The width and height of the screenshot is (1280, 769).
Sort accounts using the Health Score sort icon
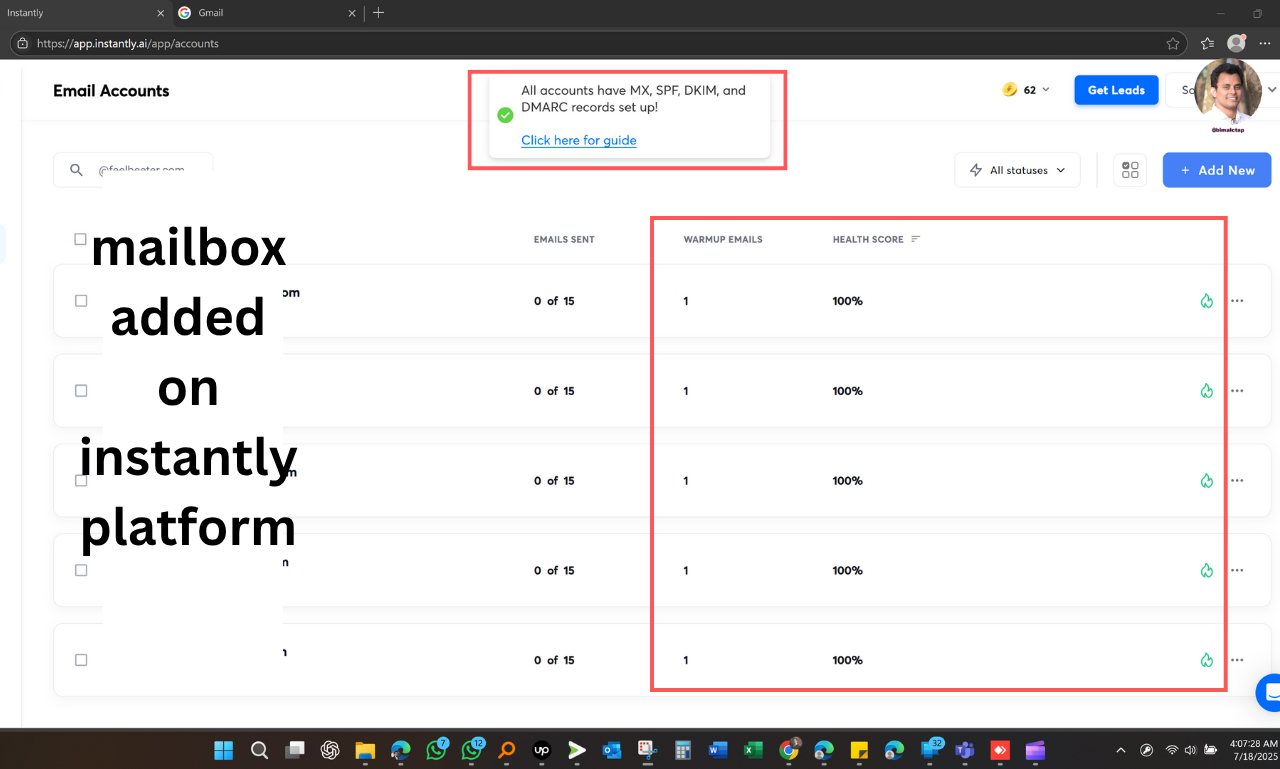click(914, 239)
